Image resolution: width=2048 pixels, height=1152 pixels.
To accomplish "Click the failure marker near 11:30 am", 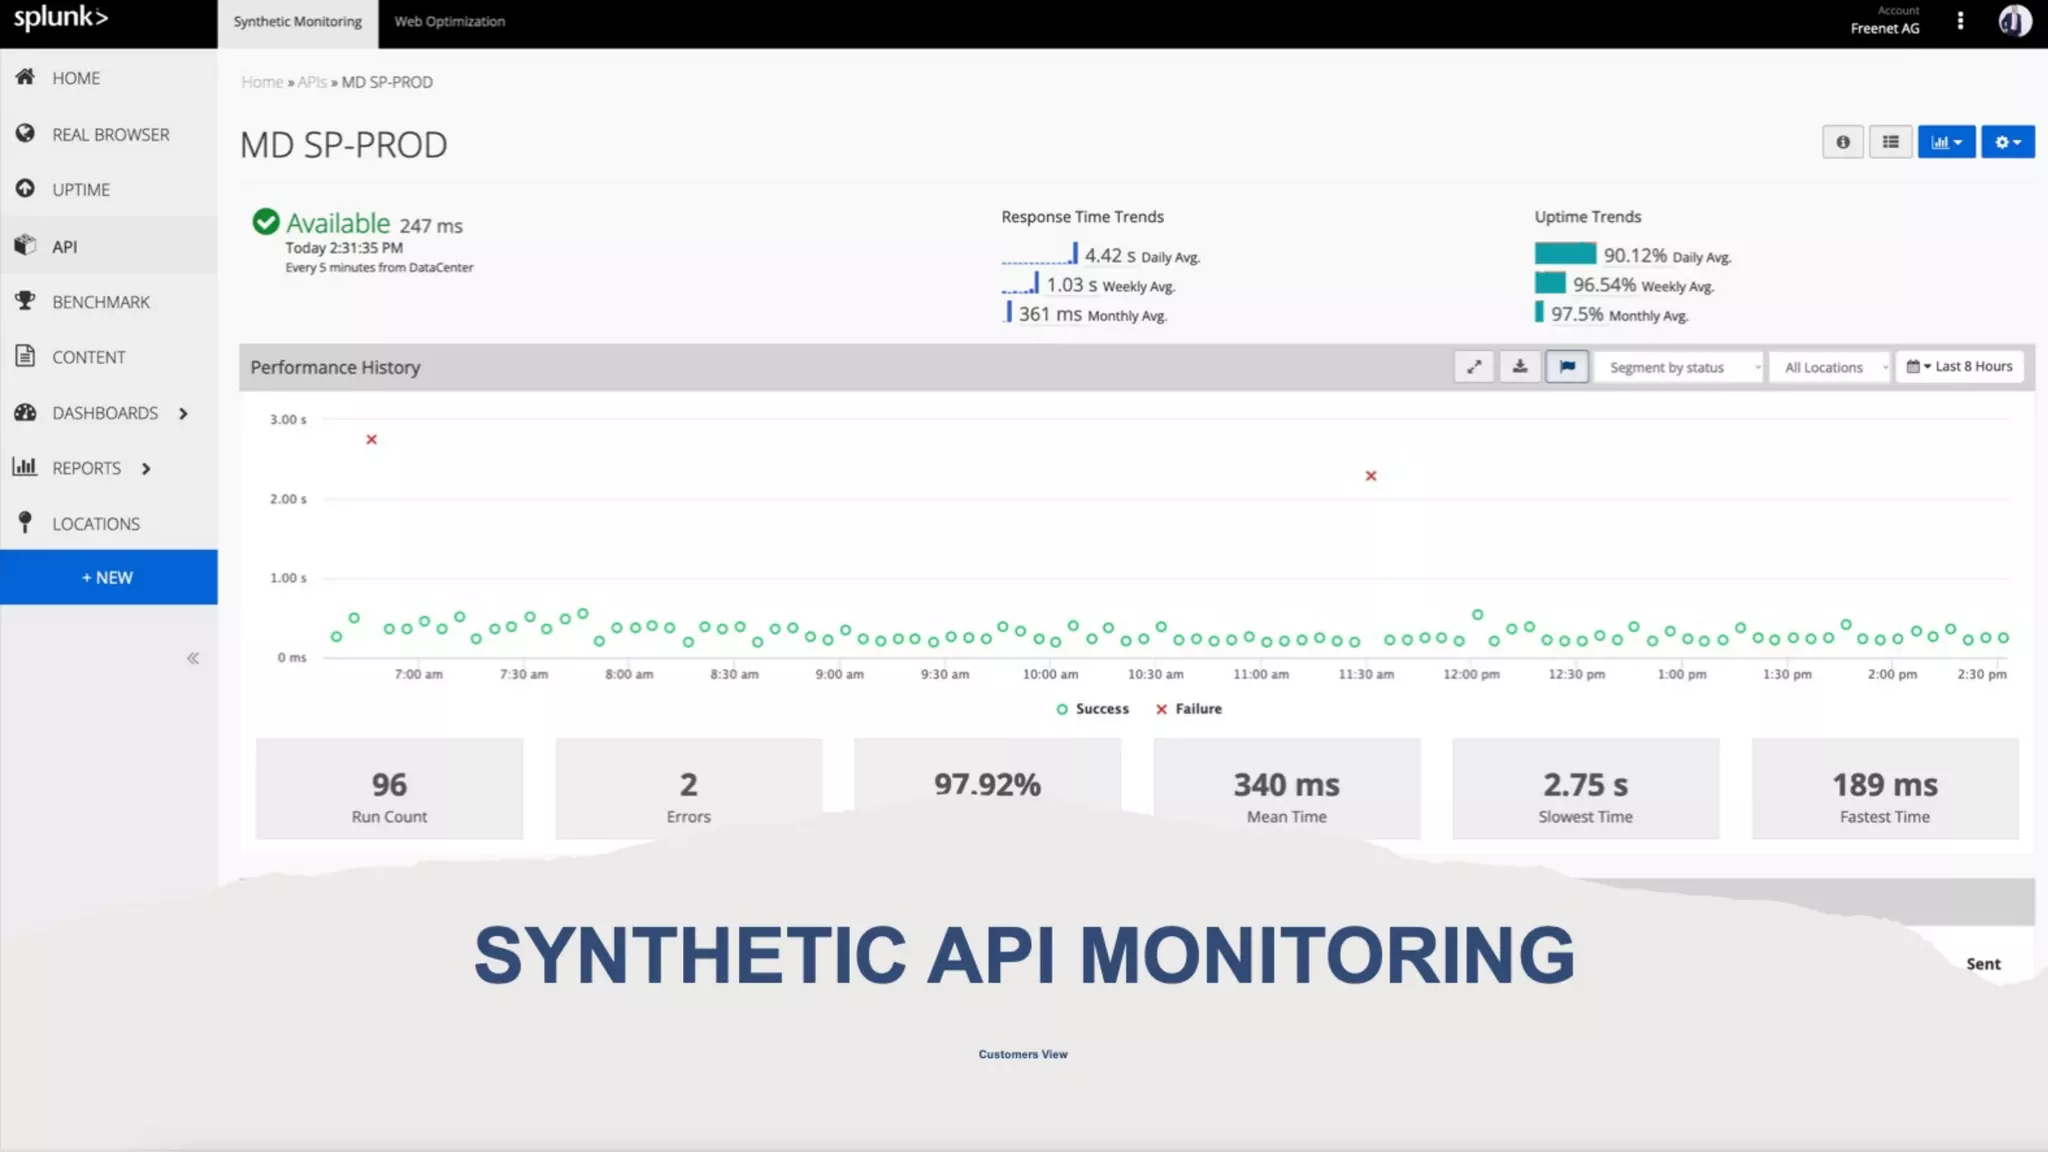I will click(1371, 476).
